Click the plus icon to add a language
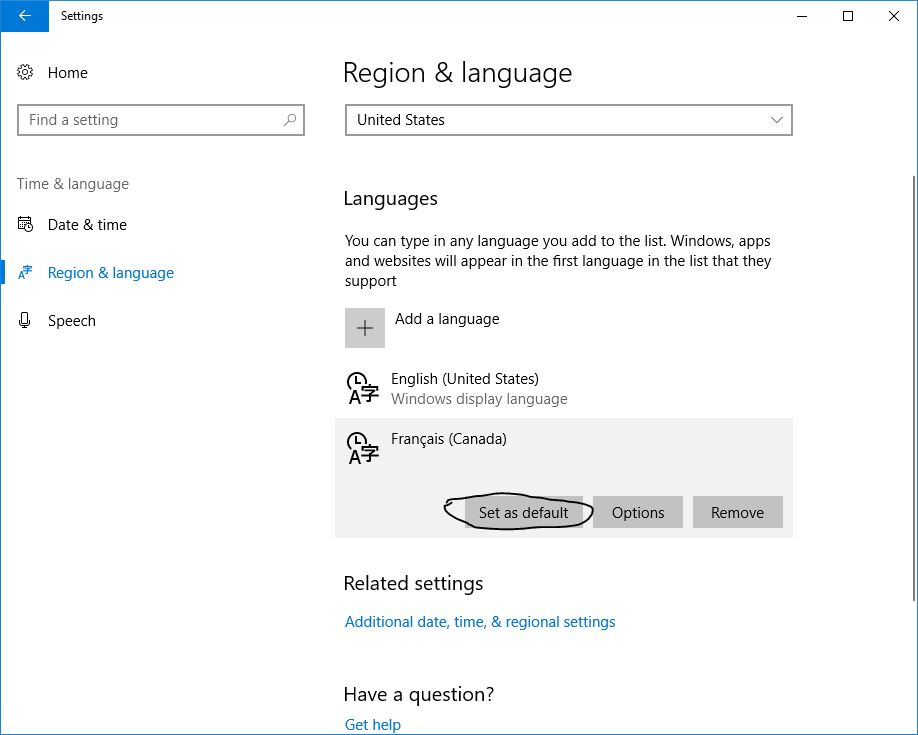This screenshot has height=735, width=918. 365,328
